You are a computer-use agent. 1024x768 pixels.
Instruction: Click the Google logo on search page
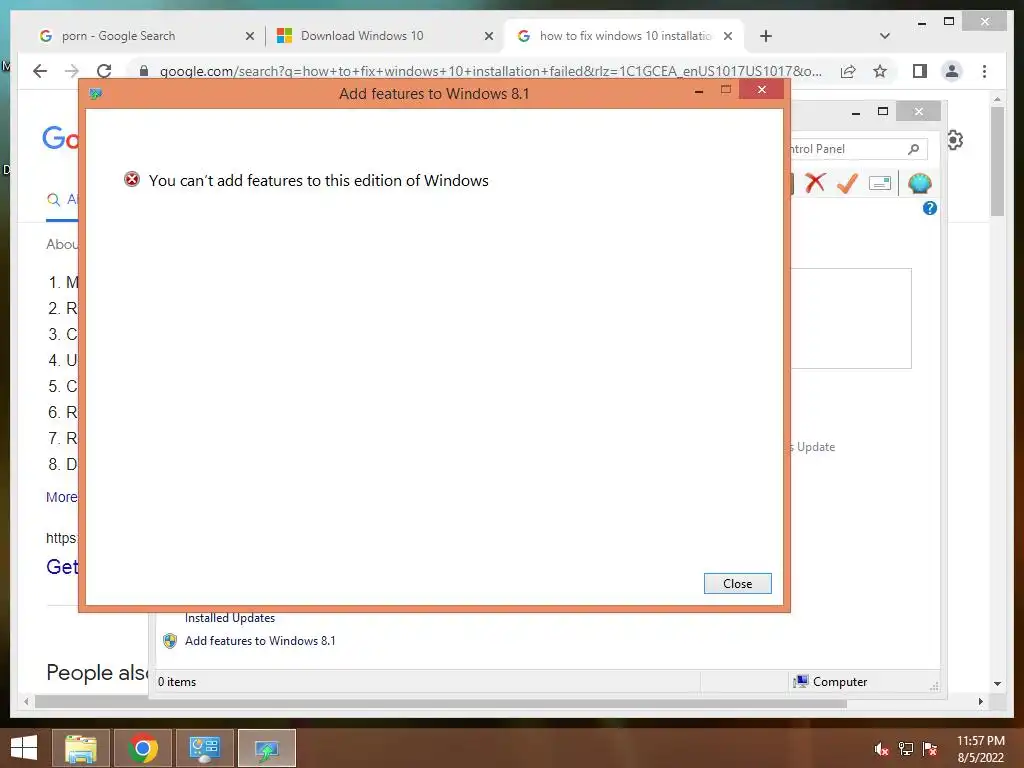pos(60,138)
